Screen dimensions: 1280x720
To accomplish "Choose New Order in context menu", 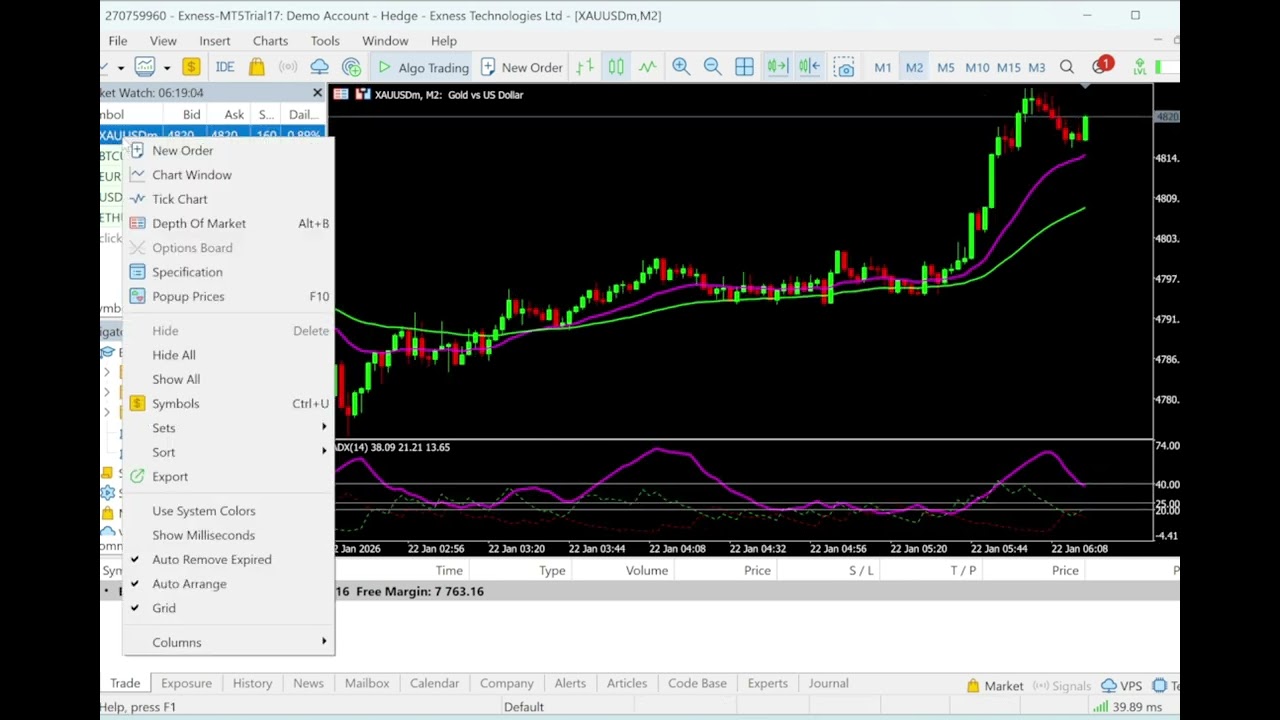I will click(228, 150).
